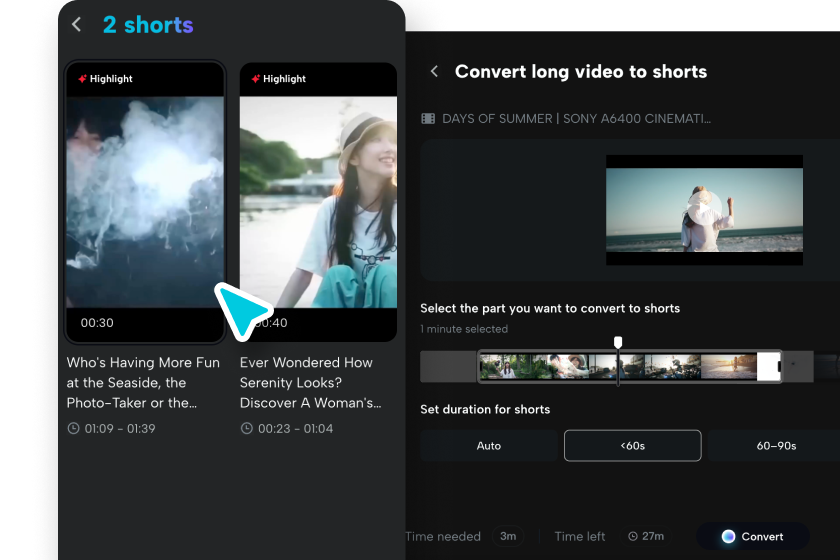Click the DAYS OF SUMMER video file name
This screenshot has width=840, height=560.
[576, 118]
